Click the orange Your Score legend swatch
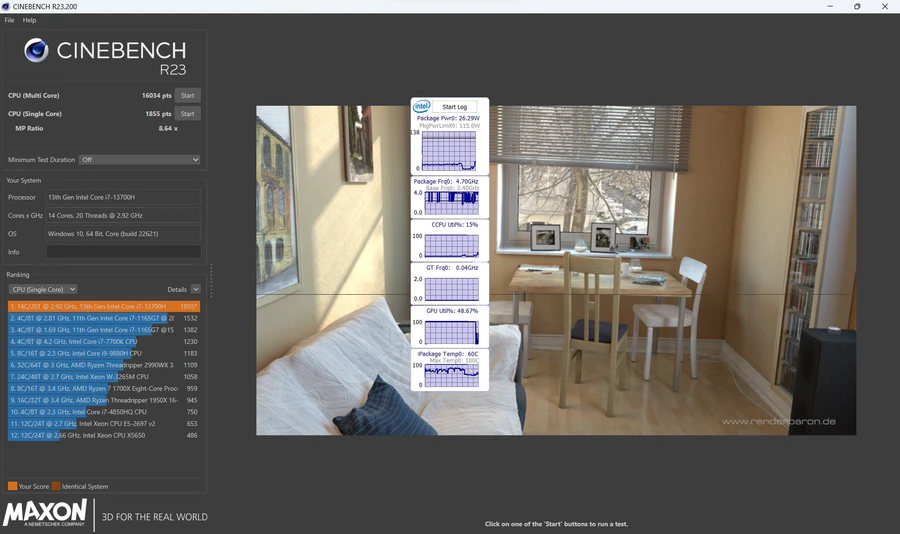 pyautogui.click(x=12, y=486)
